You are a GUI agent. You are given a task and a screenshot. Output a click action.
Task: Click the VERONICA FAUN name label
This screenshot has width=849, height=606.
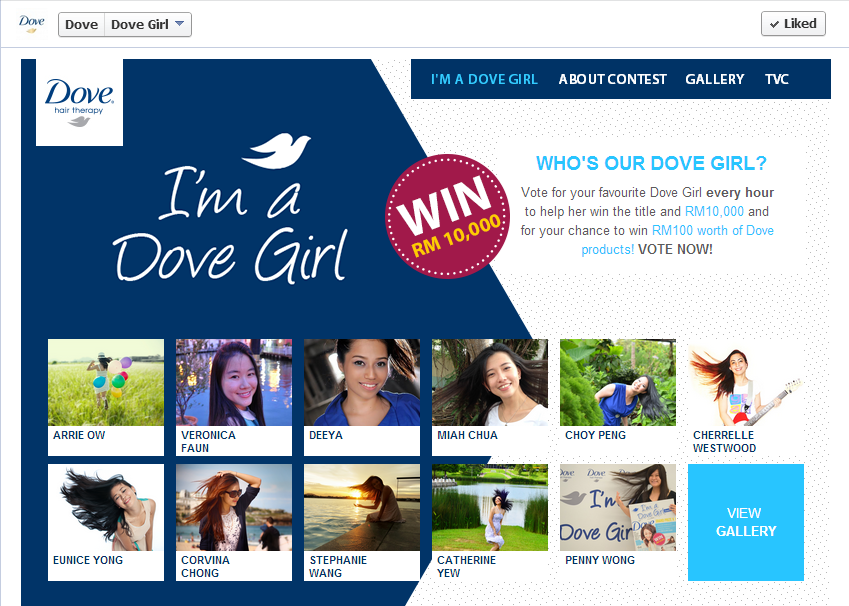point(208,441)
